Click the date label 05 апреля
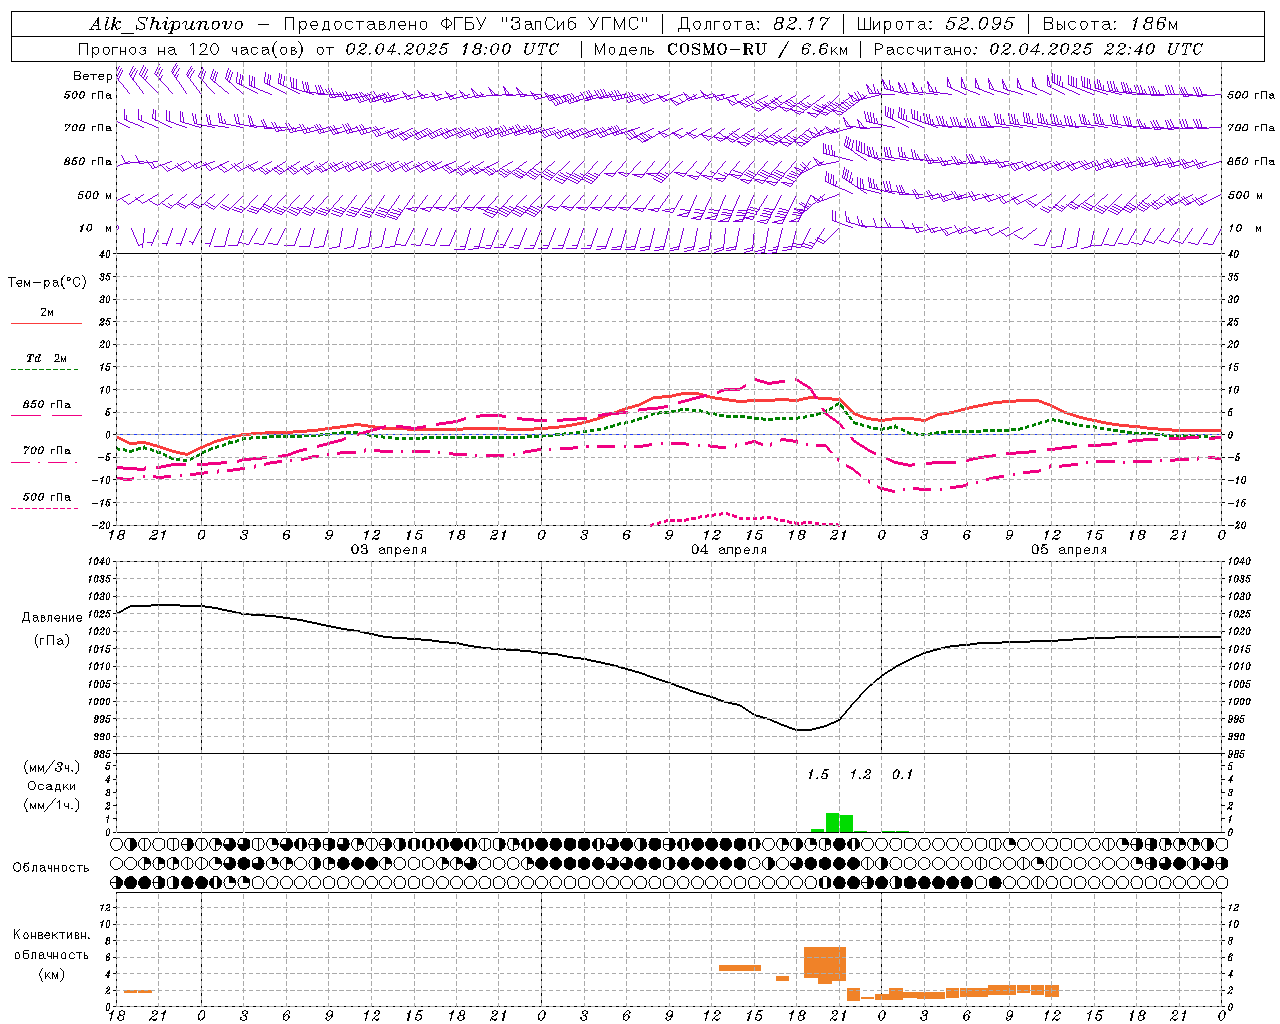 [x=1069, y=550]
